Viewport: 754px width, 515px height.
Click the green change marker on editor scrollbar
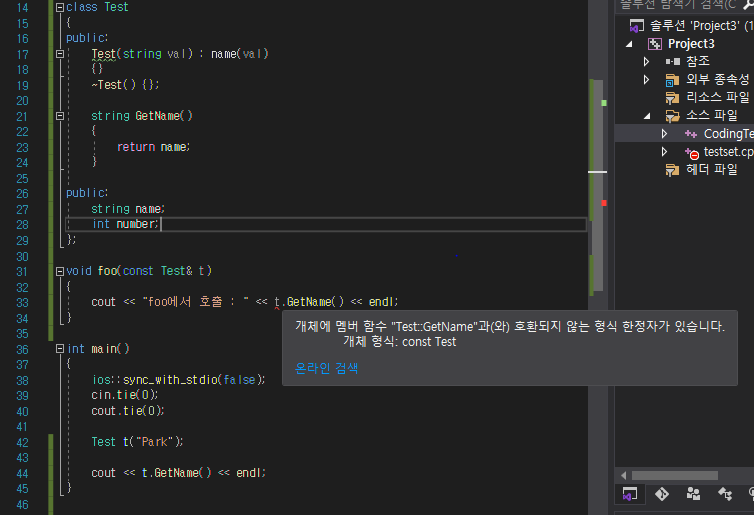pyautogui.click(x=604, y=103)
